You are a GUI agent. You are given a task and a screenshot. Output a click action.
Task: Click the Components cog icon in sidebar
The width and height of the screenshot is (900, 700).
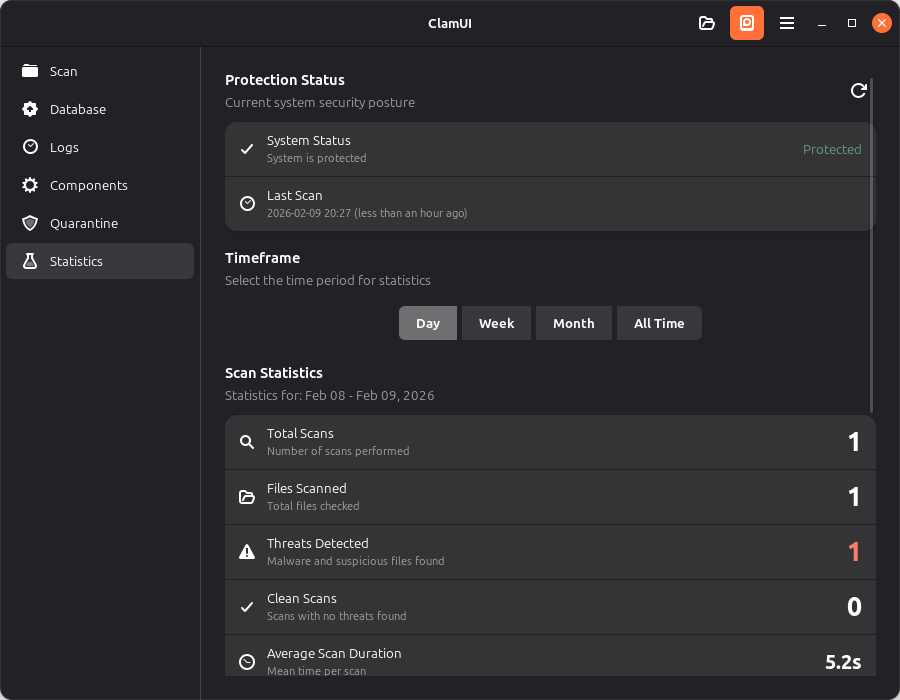click(x=30, y=185)
